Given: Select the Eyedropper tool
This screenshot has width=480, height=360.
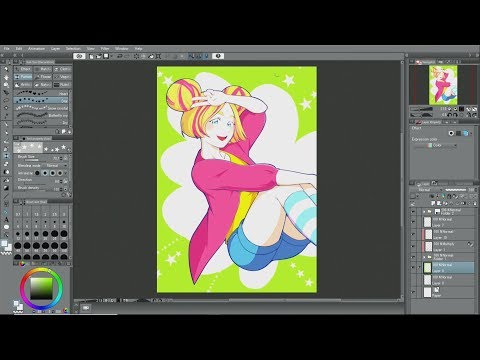Looking at the screenshot, I should coord(6,116).
